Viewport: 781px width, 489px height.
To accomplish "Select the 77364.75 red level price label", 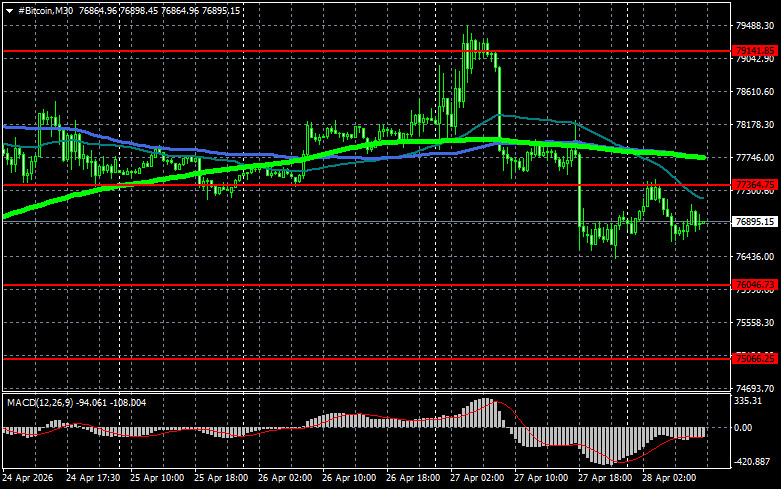I will (x=755, y=185).
